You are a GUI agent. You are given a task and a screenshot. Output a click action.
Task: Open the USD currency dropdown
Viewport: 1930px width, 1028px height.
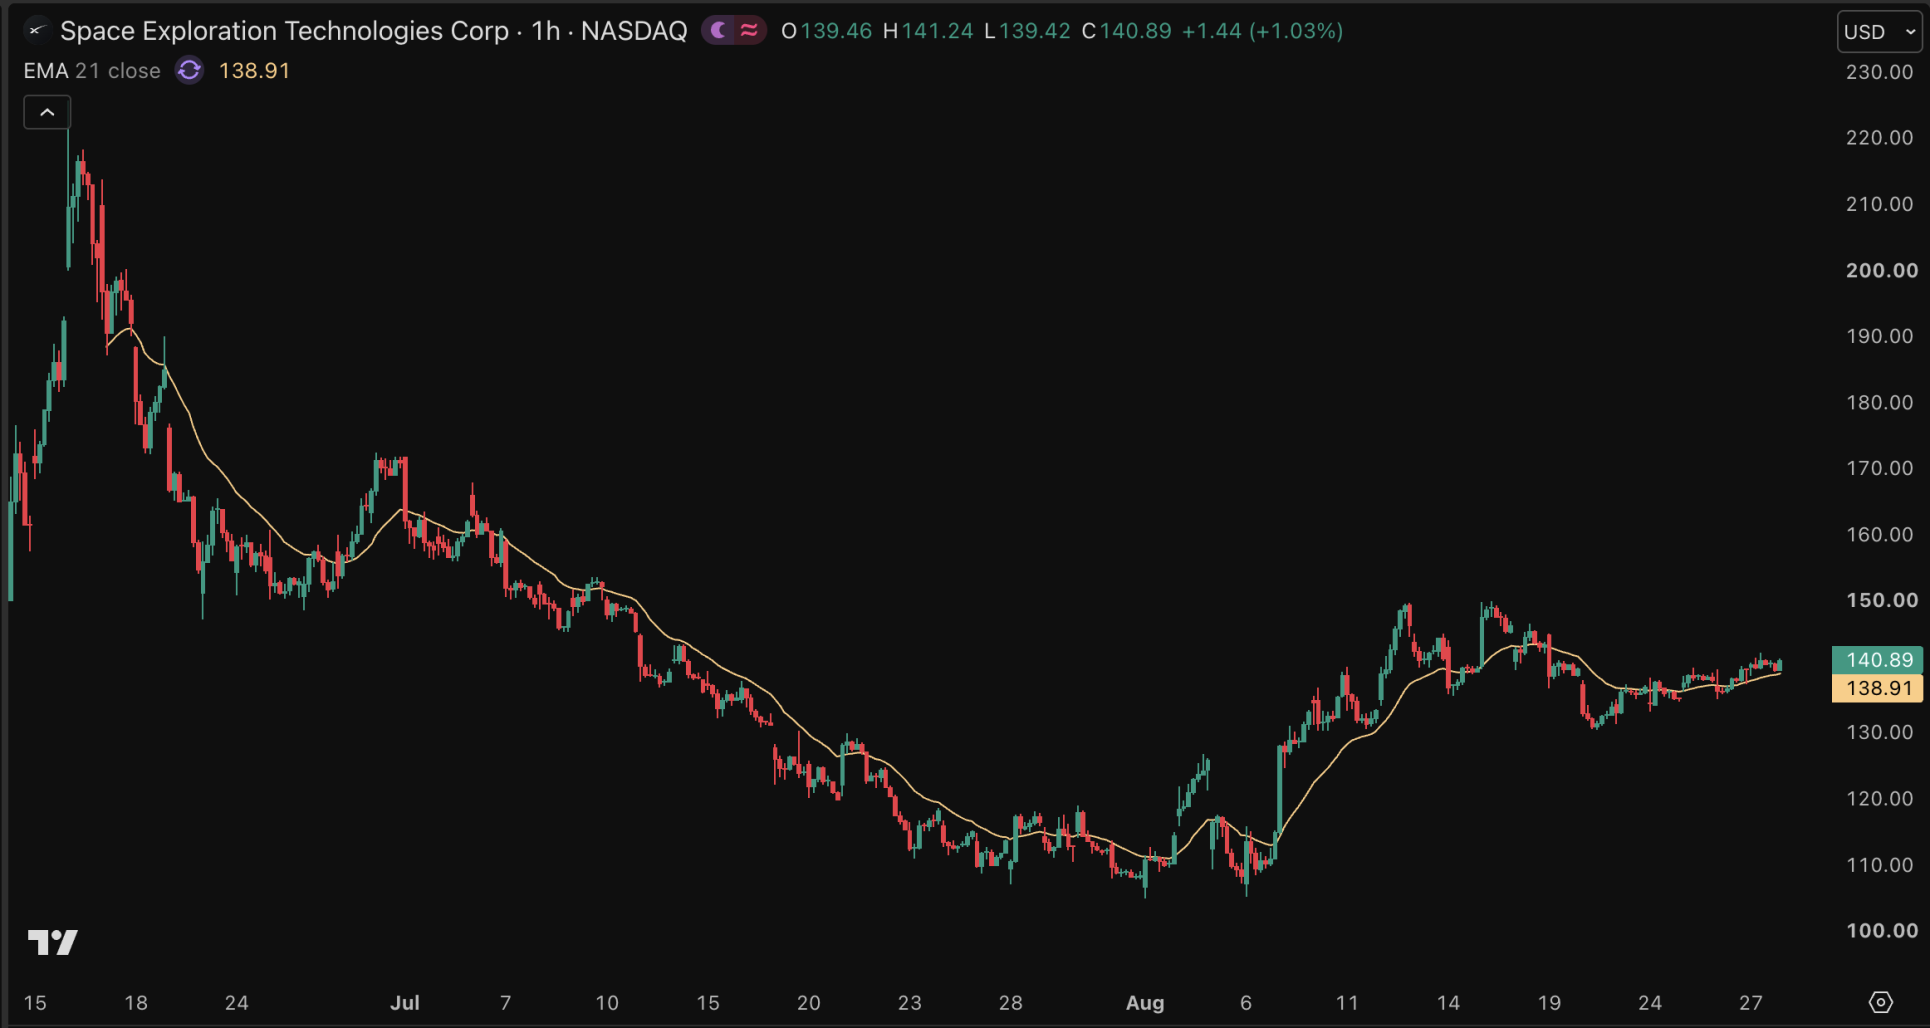click(1879, 32)
